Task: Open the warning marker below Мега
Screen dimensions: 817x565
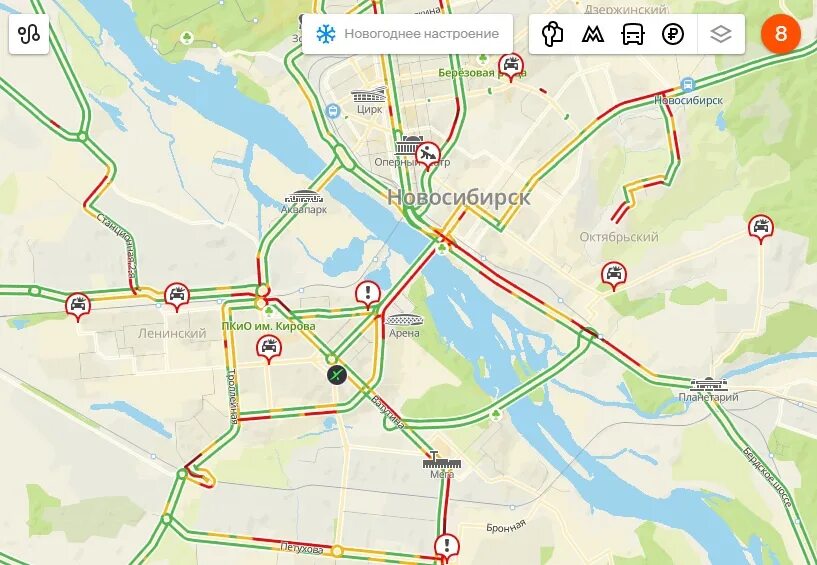Action: click(447, 547)
